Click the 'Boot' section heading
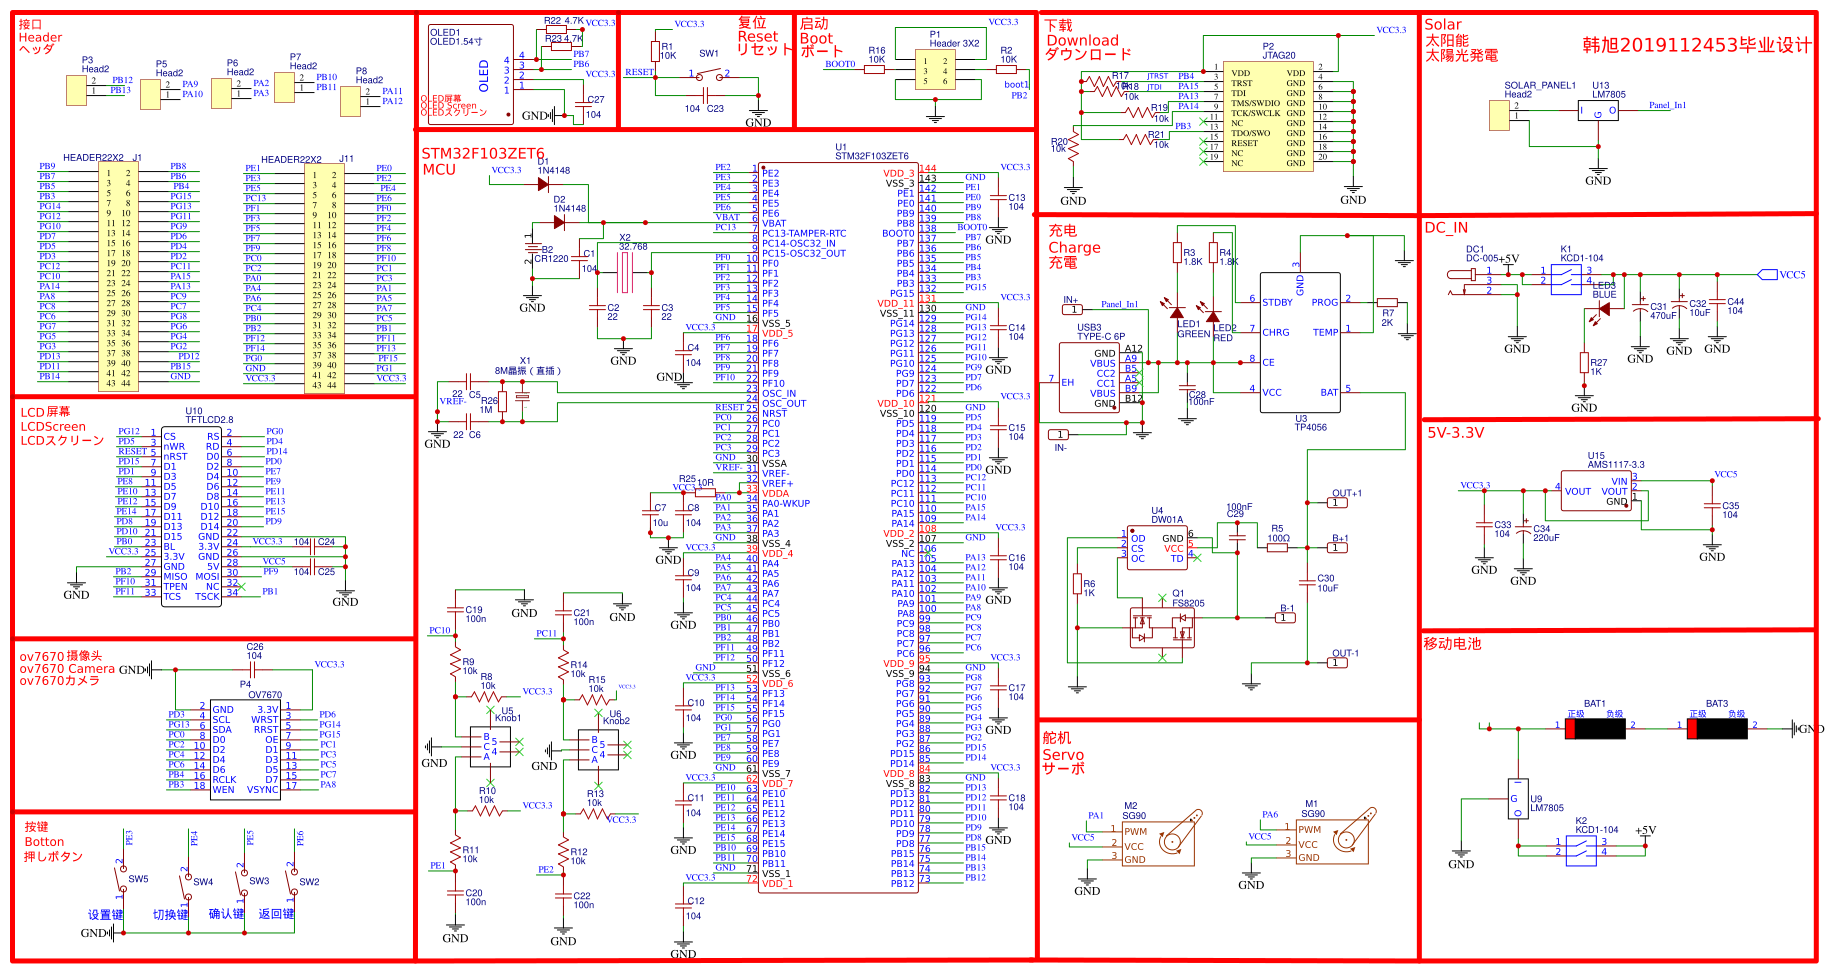The width and height of the screenshot is (1836, 971). [x=816, y=39]
